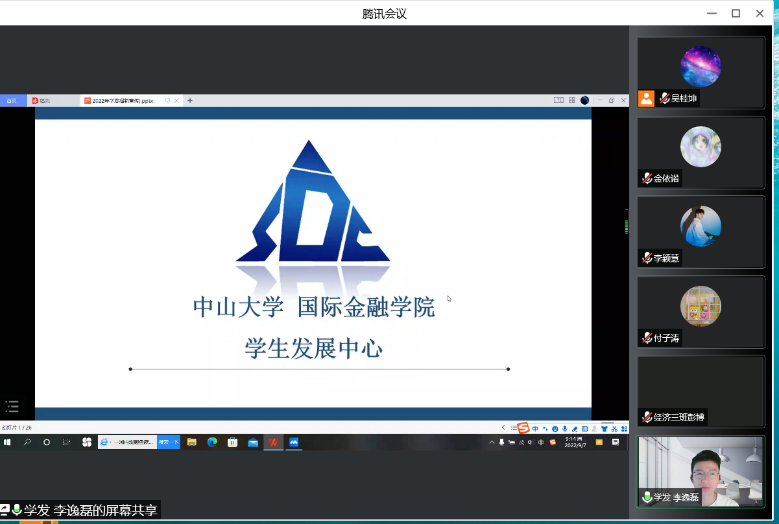Click the muted mic icon beside 吴桂坤
The image size is (779, 524).
pyautogui.click(x=664, y=98)
